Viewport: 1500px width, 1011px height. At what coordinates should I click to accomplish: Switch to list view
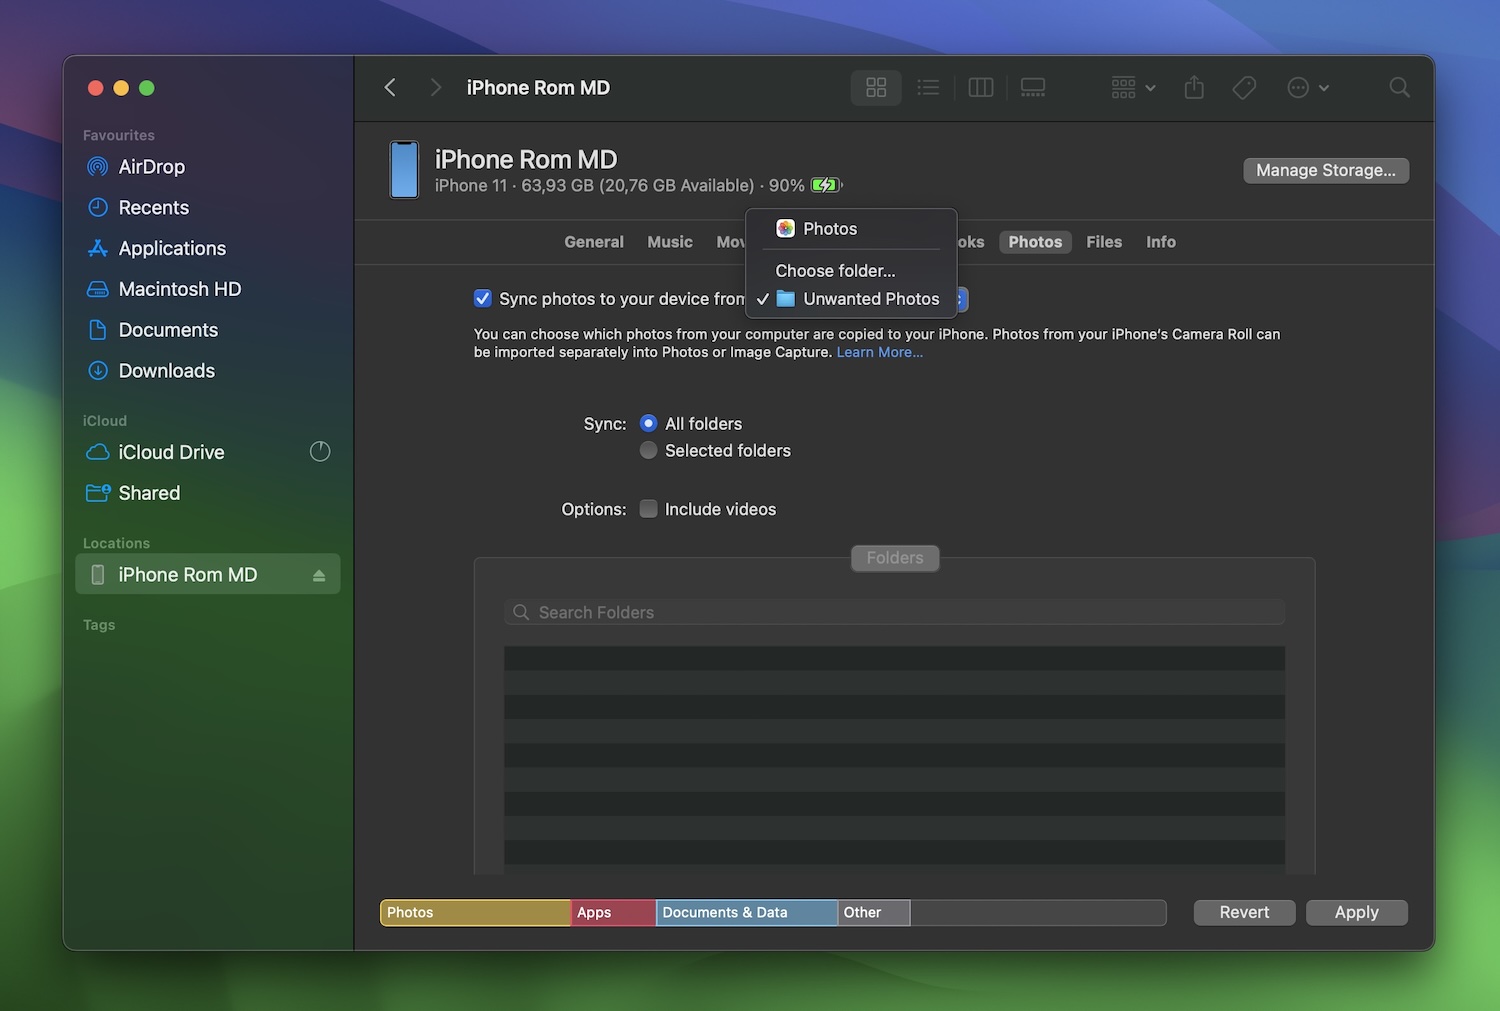click(x=928, y=88)
